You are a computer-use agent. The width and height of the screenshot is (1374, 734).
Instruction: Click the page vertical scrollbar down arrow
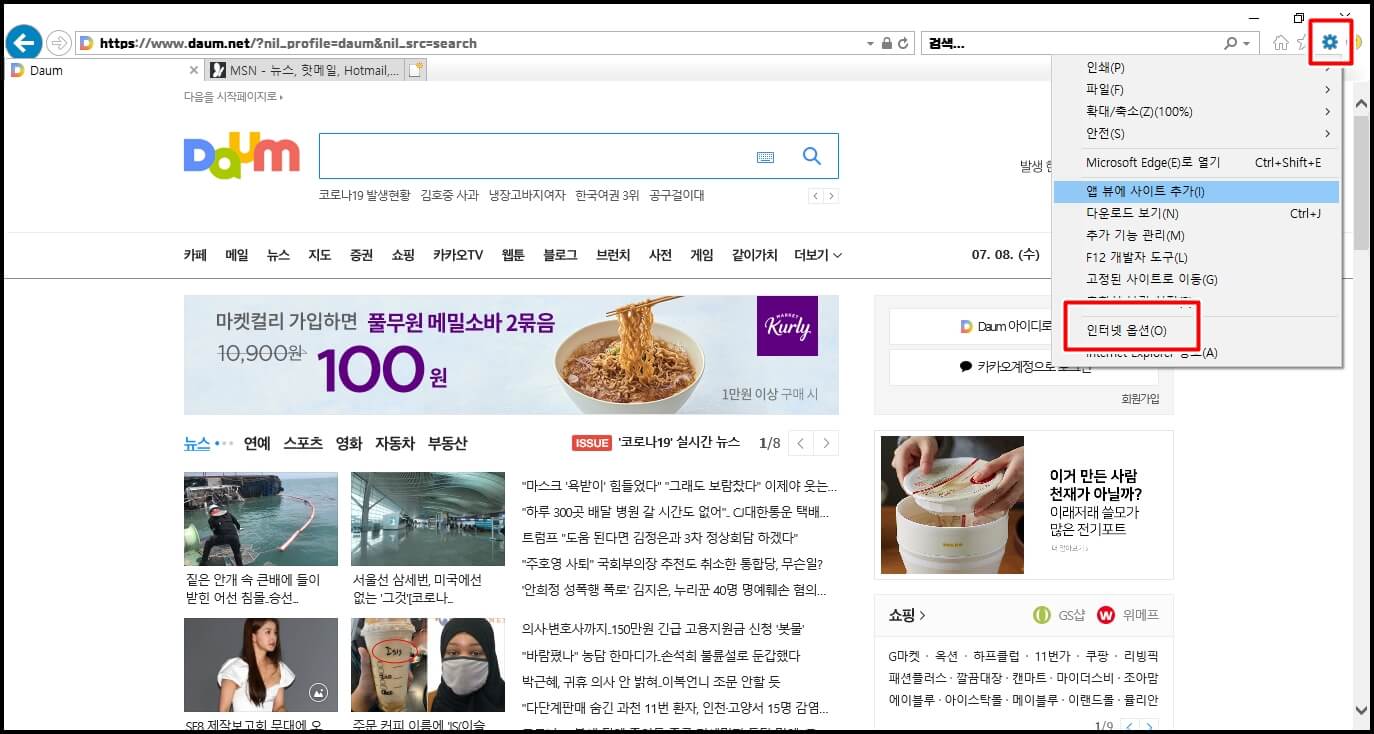click(1361, 710)
